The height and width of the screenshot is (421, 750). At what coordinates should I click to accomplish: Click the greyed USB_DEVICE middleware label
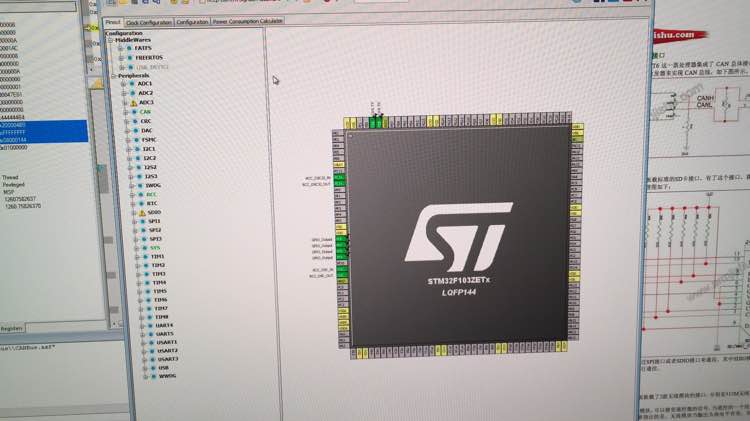(x=152, y=67)
